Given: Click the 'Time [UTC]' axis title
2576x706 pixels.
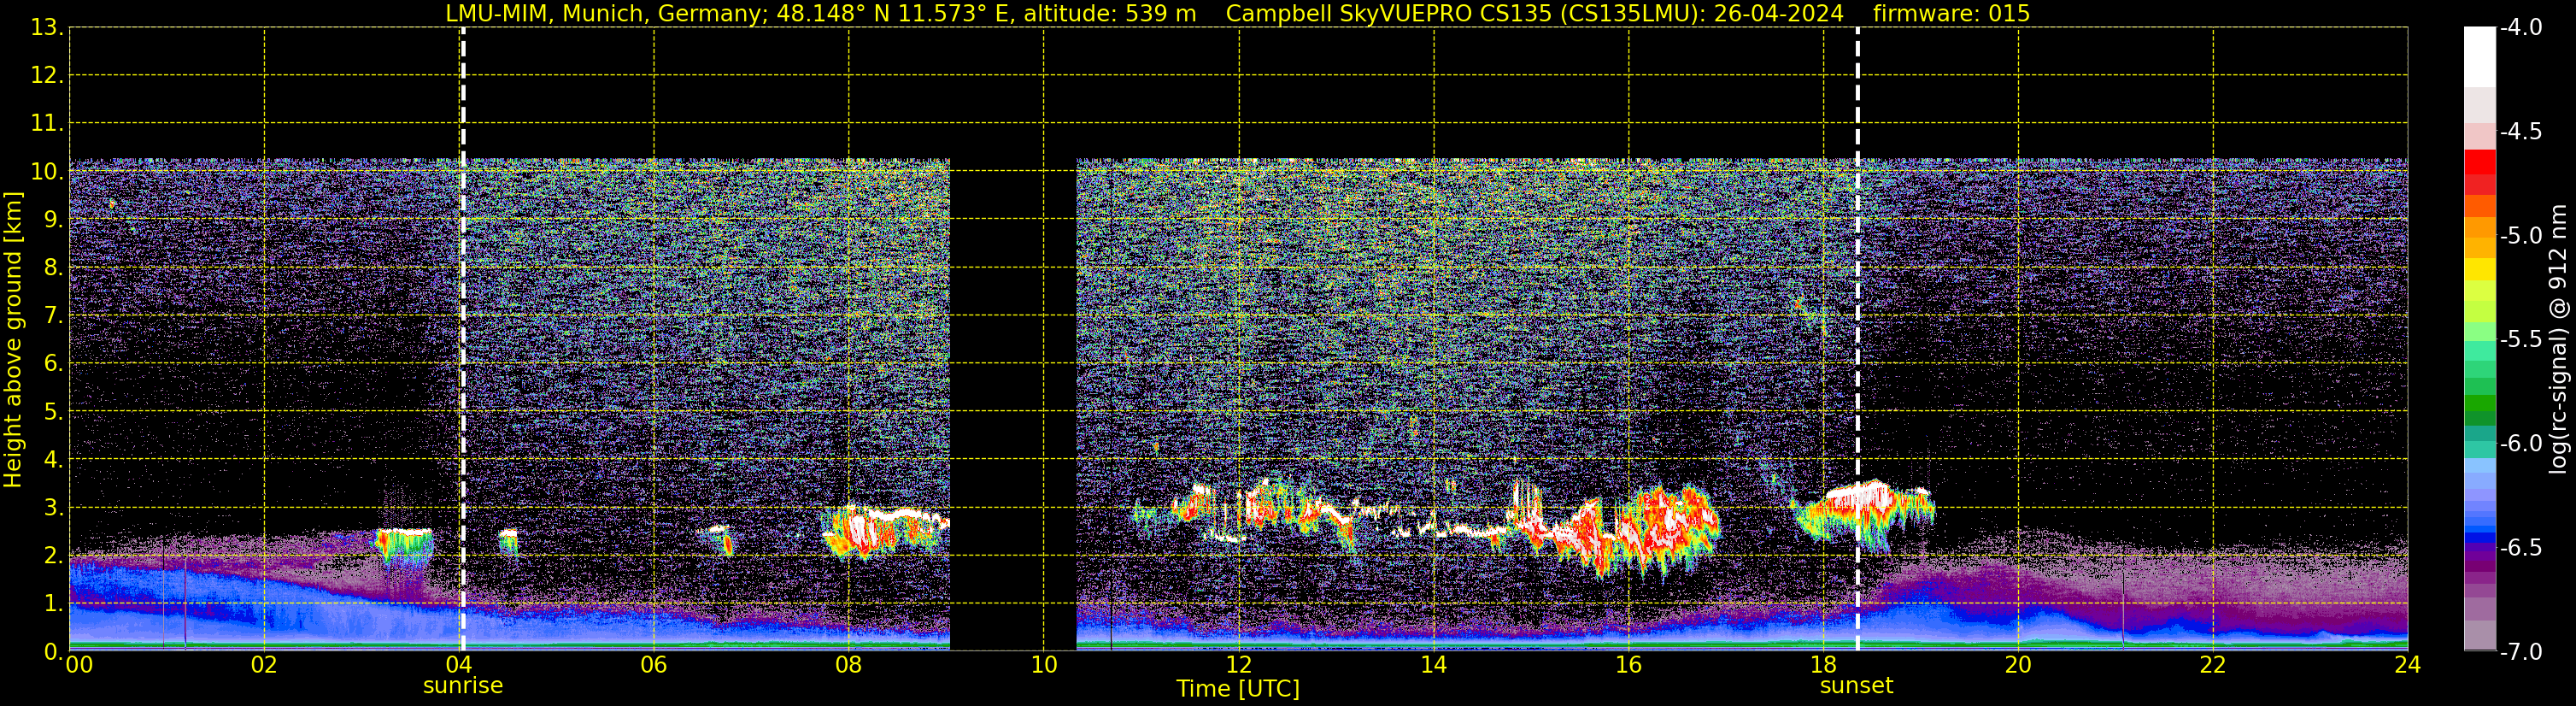Looking at the screenshot, I should coord(1238,689).
